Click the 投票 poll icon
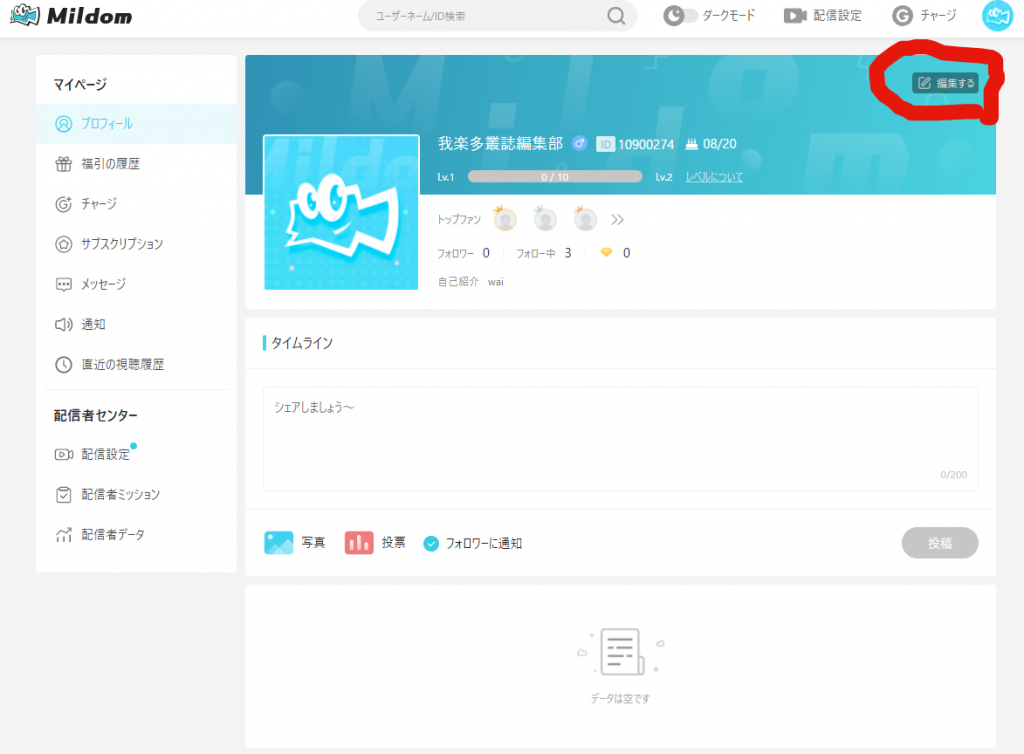 (x=359, y=543)
